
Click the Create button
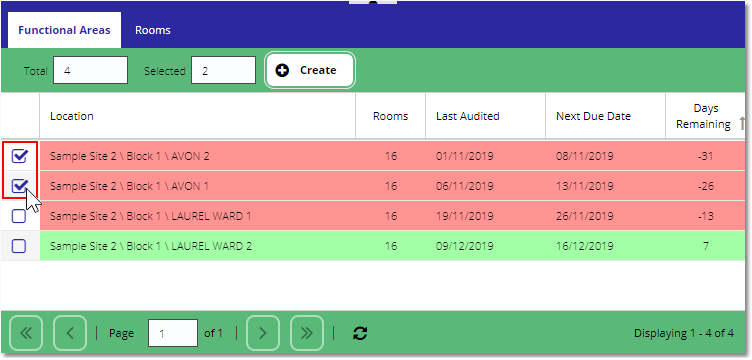[310, 70]
